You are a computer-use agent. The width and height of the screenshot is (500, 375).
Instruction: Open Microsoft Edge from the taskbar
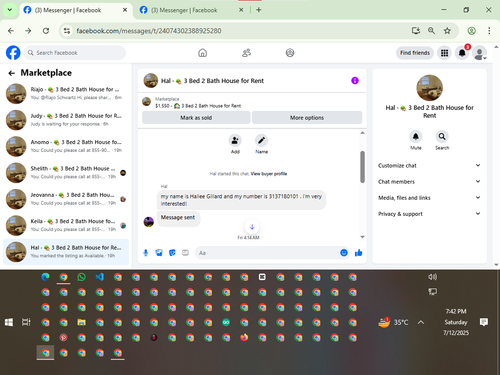pos(45,277)
